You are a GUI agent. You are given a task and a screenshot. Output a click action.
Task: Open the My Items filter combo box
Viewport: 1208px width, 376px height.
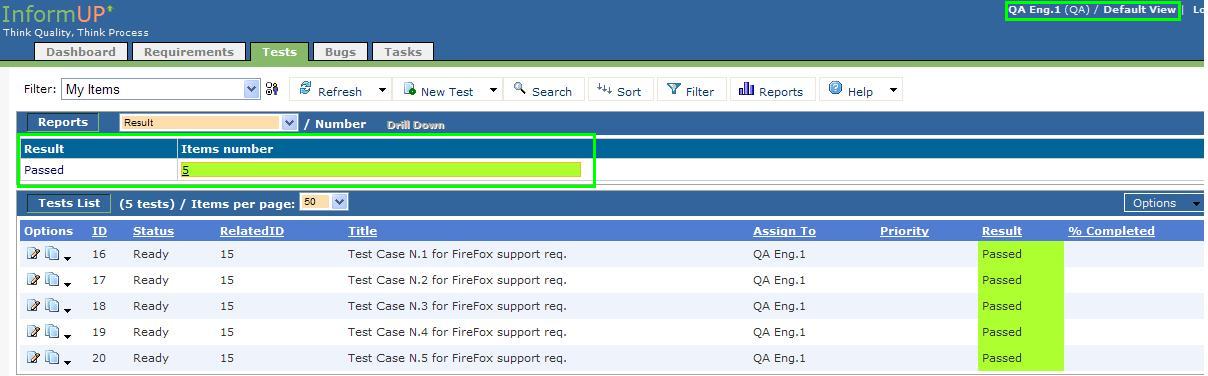tap(160, 89)
